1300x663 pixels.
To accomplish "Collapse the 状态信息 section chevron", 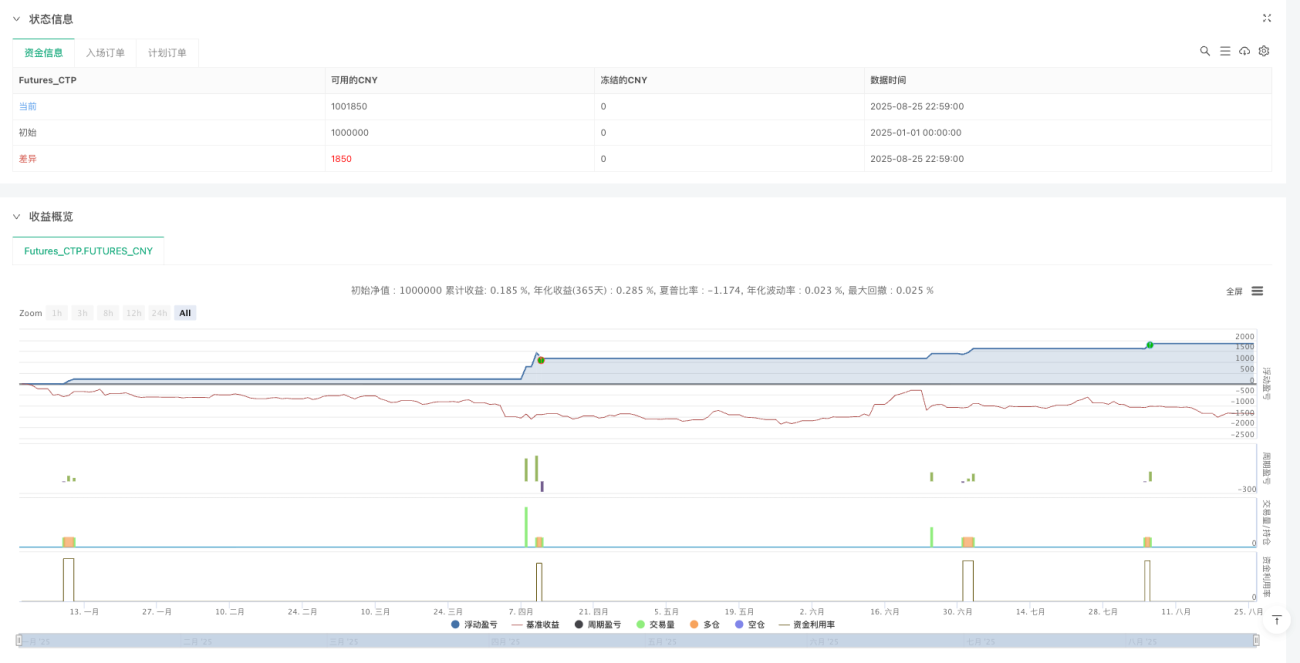I will point(16,19).
